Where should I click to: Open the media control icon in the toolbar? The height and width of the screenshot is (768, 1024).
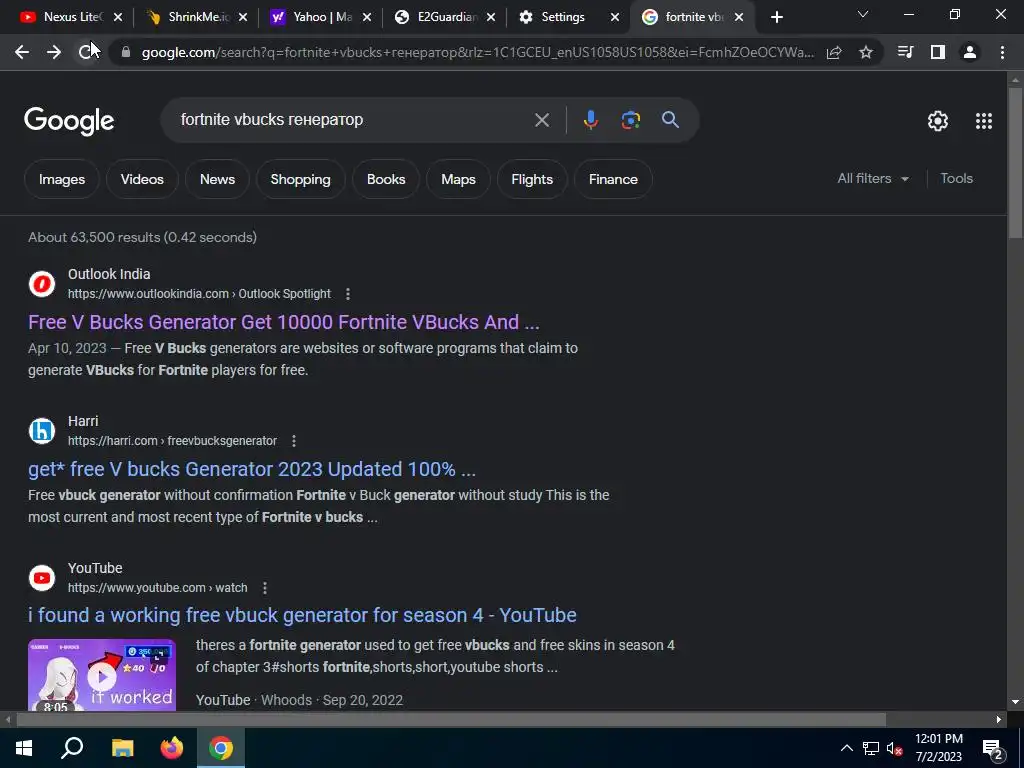[905, 52]
